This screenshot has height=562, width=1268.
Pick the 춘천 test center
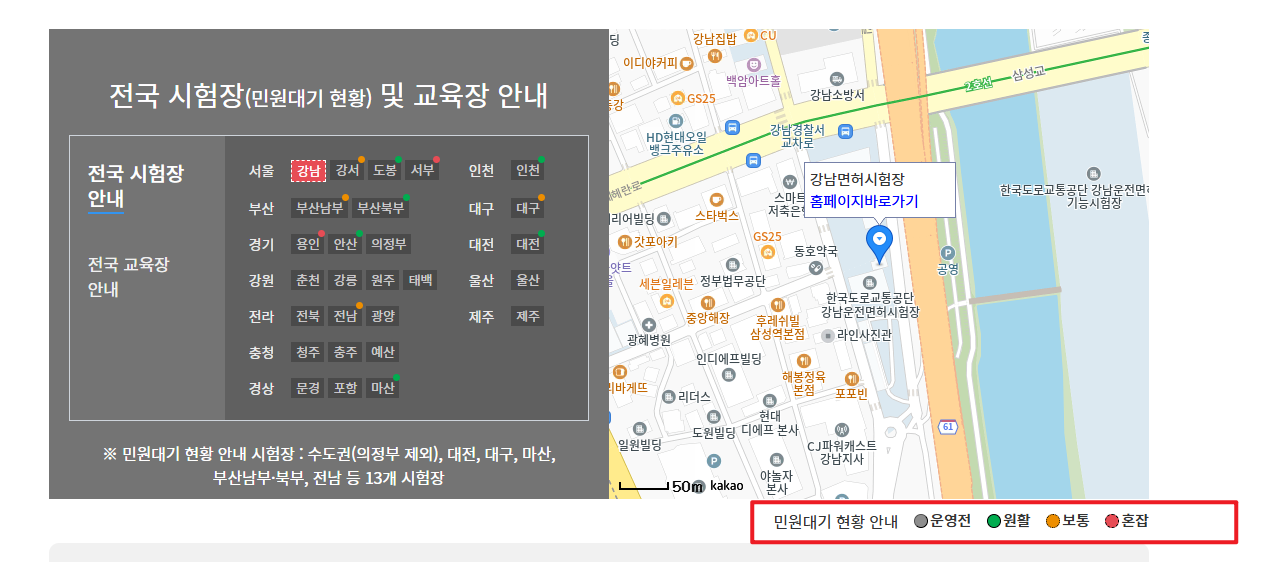pos(308,280)
